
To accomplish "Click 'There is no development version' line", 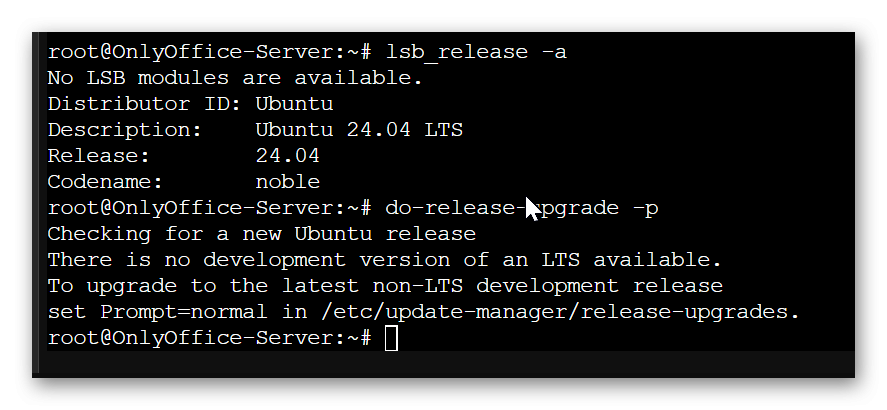I will [x=385, y=260].
